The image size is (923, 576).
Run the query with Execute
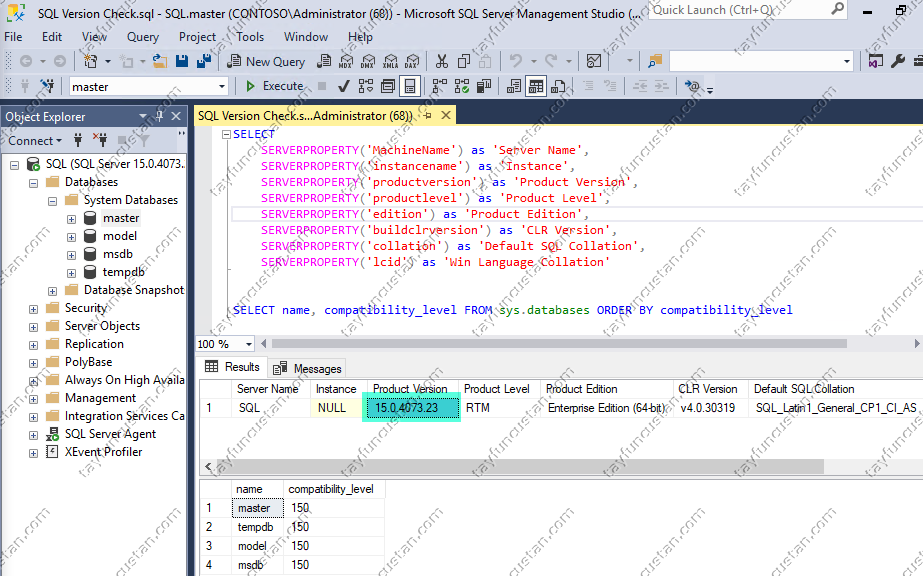click(x=274, y=86)
